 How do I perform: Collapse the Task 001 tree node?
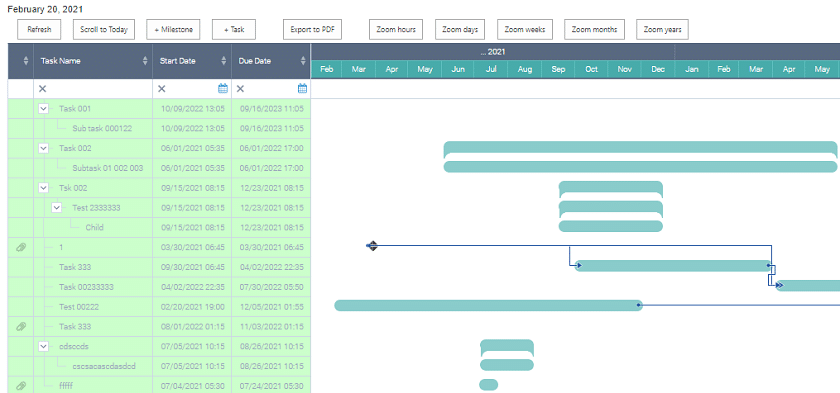[x=43, y=109]
